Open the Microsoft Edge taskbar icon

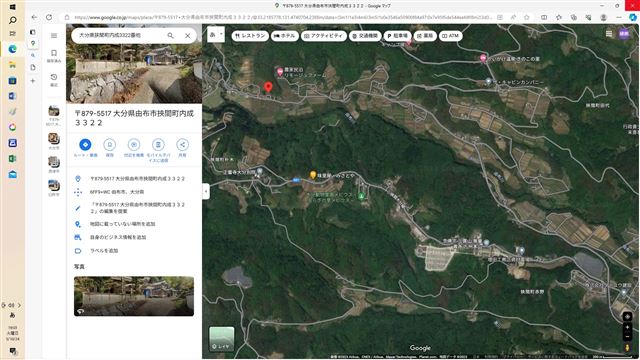pos(13,49)
